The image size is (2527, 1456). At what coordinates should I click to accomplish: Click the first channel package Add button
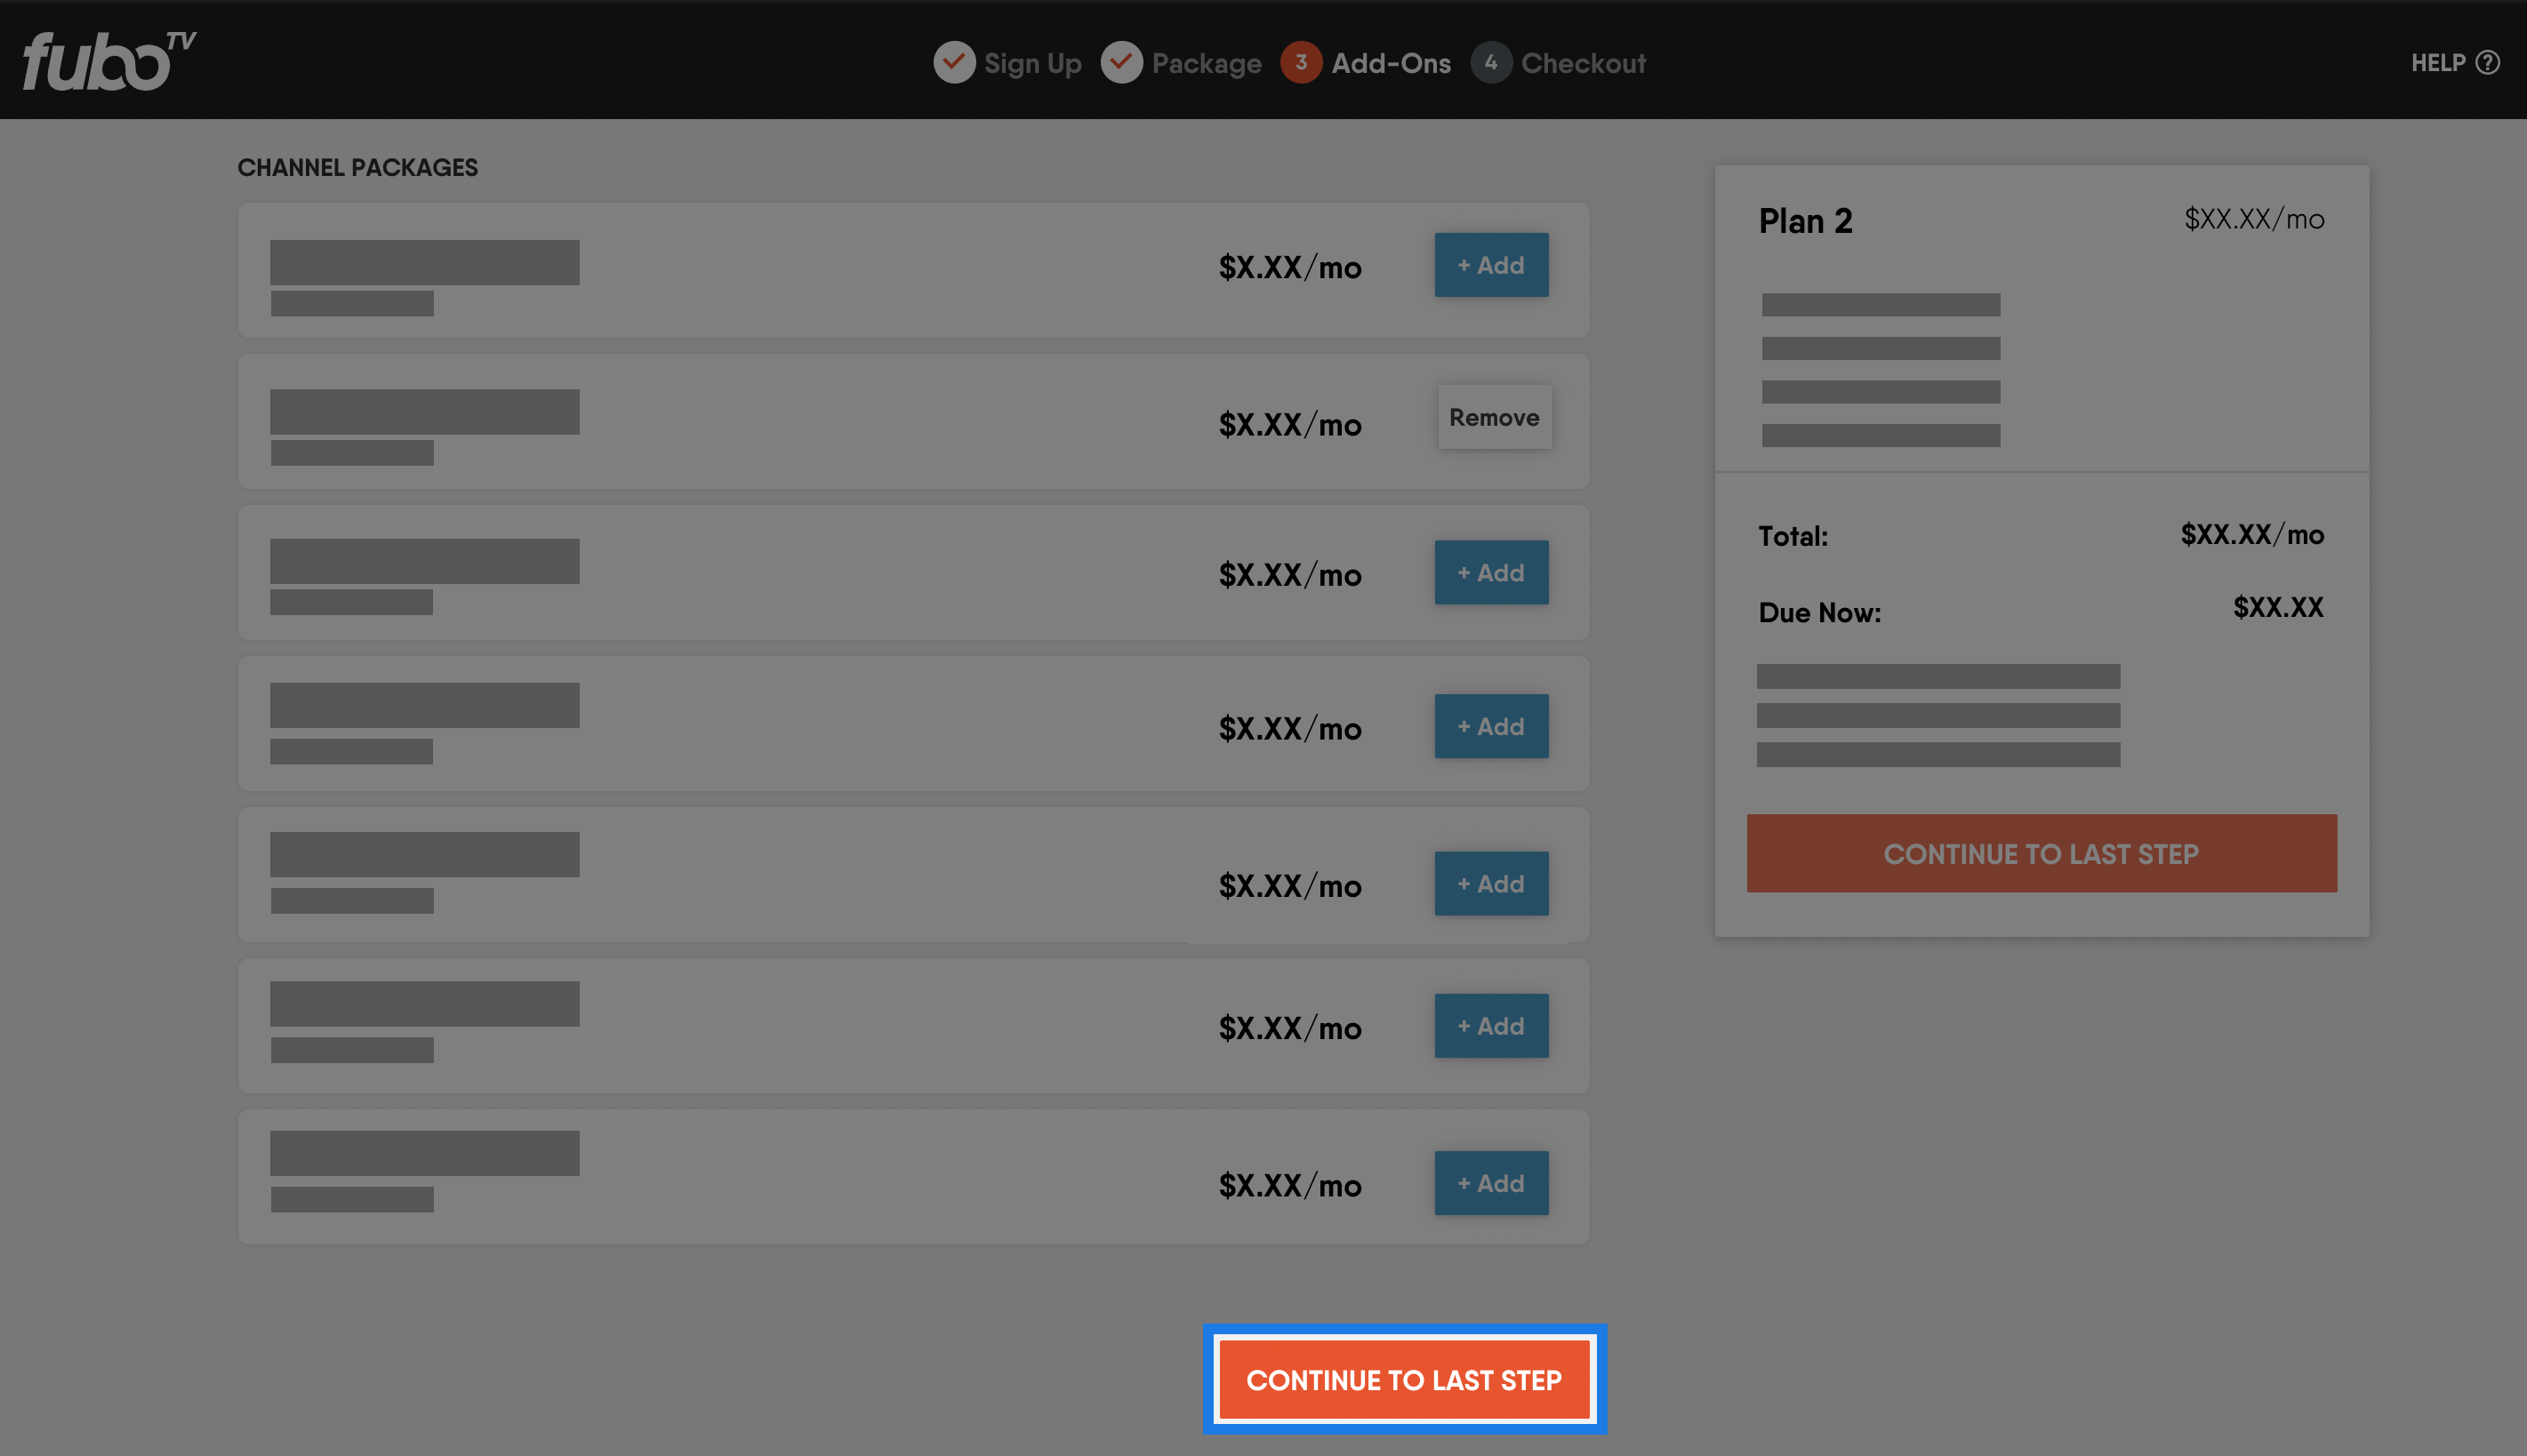point(1491,266)
